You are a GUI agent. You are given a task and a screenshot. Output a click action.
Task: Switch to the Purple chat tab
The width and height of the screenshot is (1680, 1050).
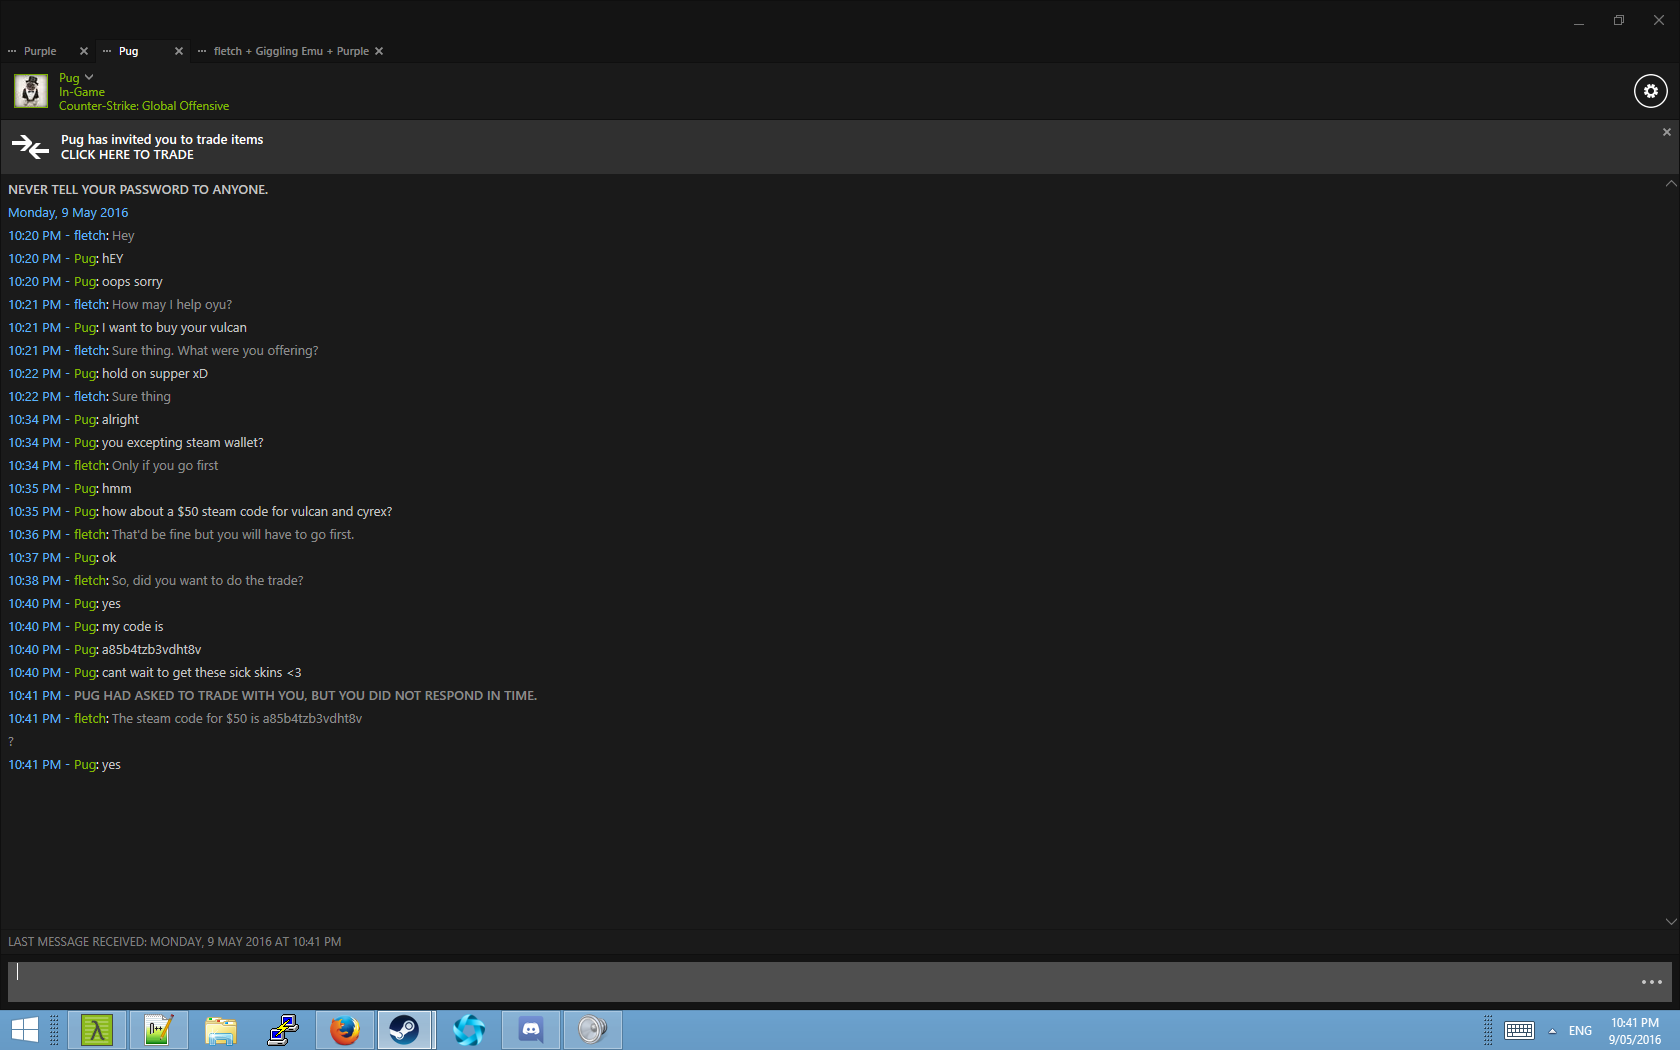click(40, 51)
